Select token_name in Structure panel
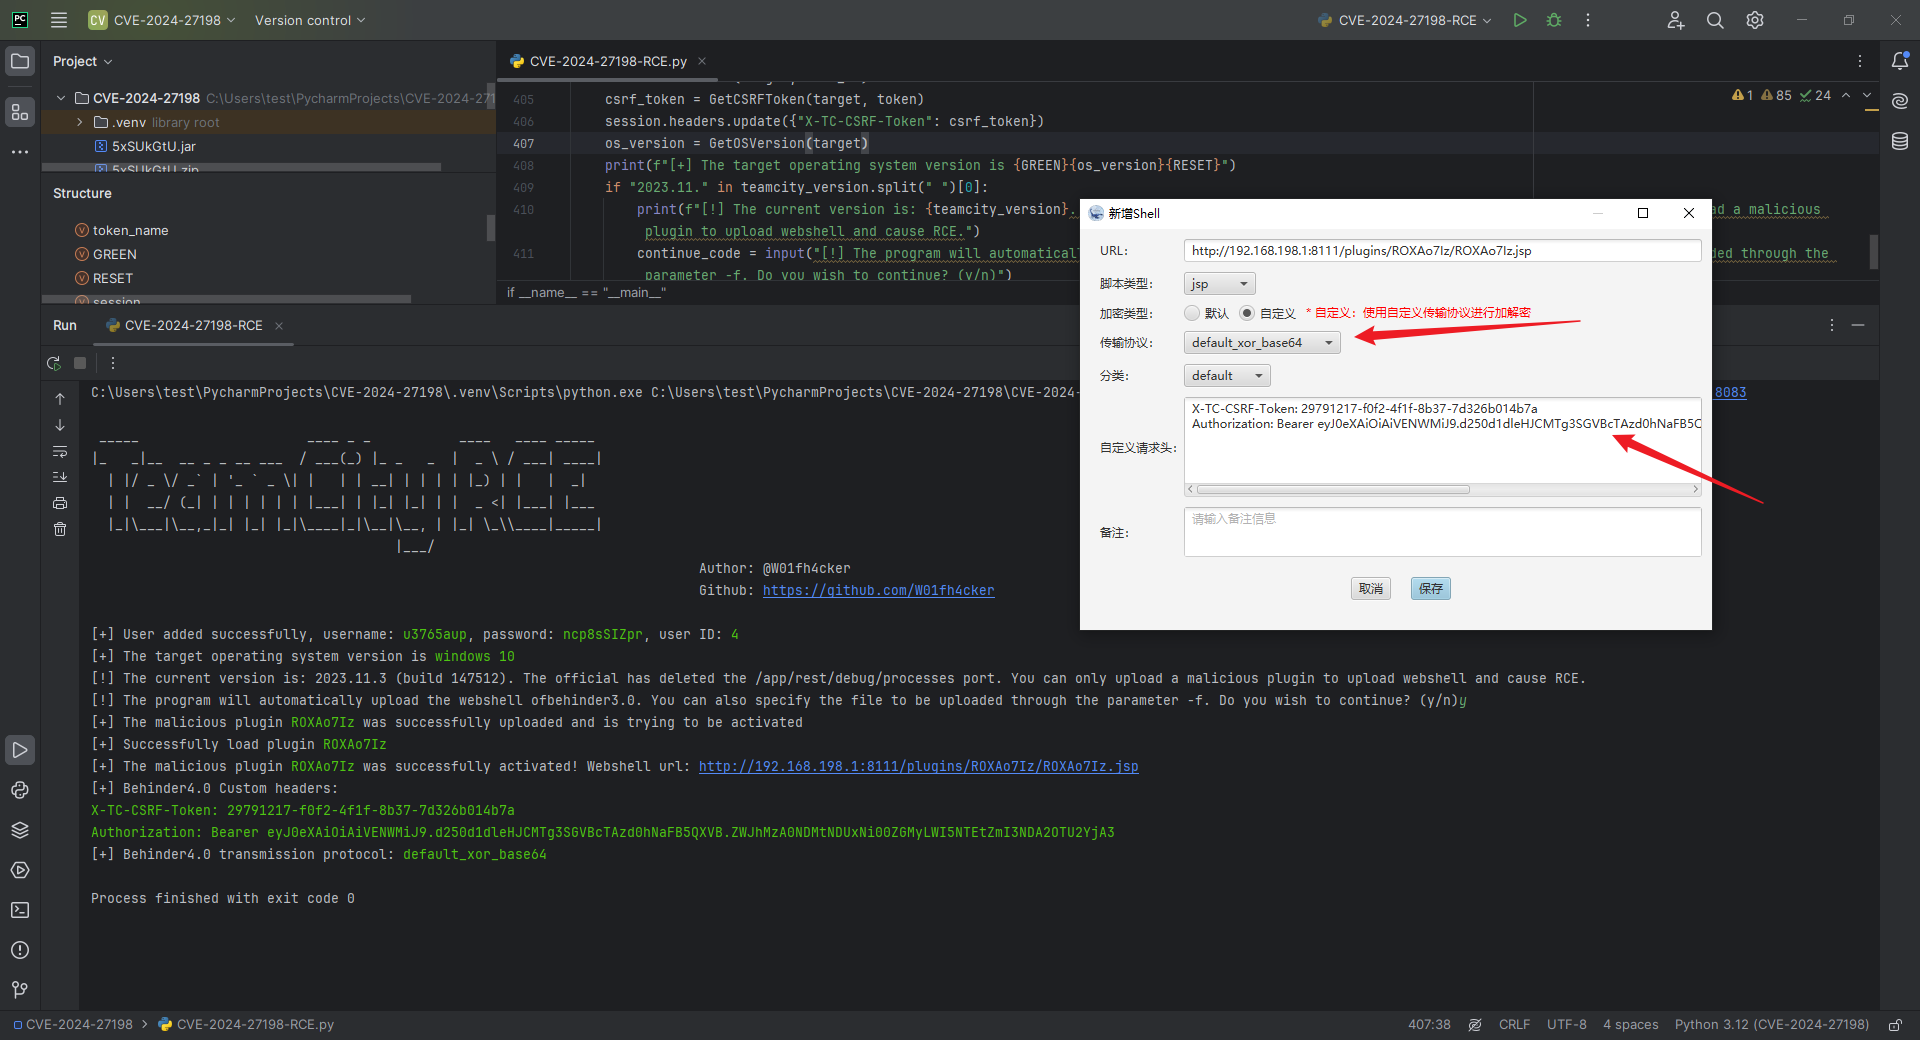Image resolution: width=1920 pixels, height=1040 pixels. [x=130, y=230]
